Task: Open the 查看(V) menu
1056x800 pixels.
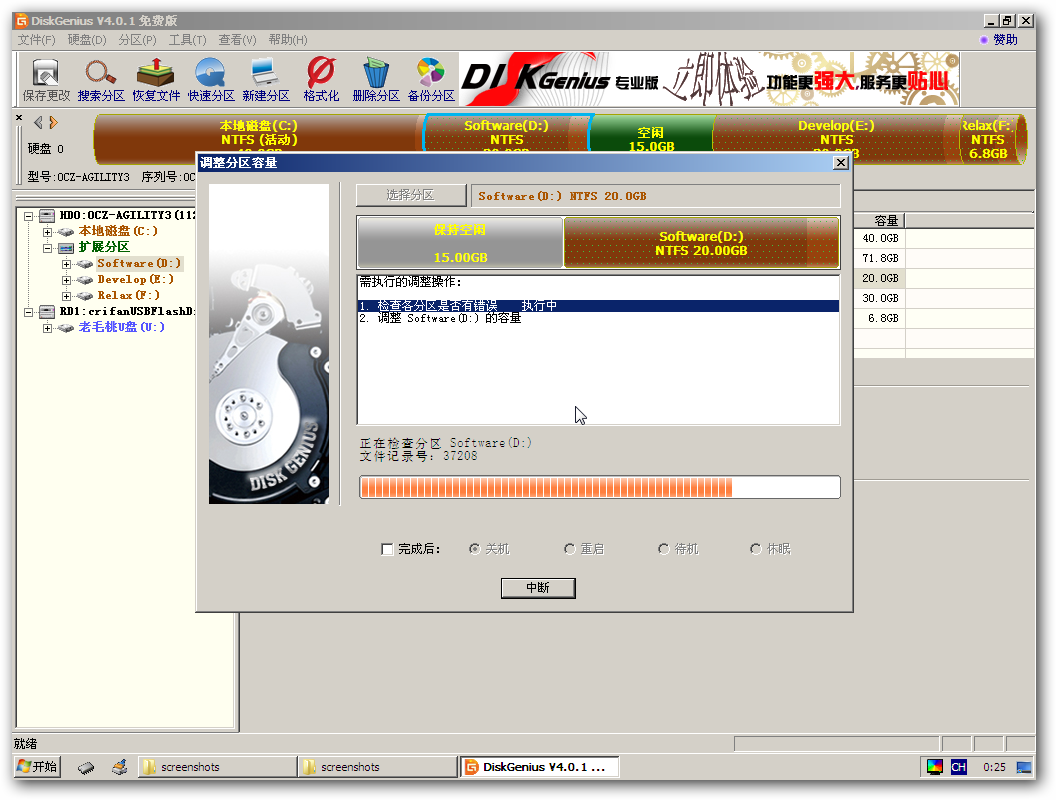Action: (x=237, y=40)
